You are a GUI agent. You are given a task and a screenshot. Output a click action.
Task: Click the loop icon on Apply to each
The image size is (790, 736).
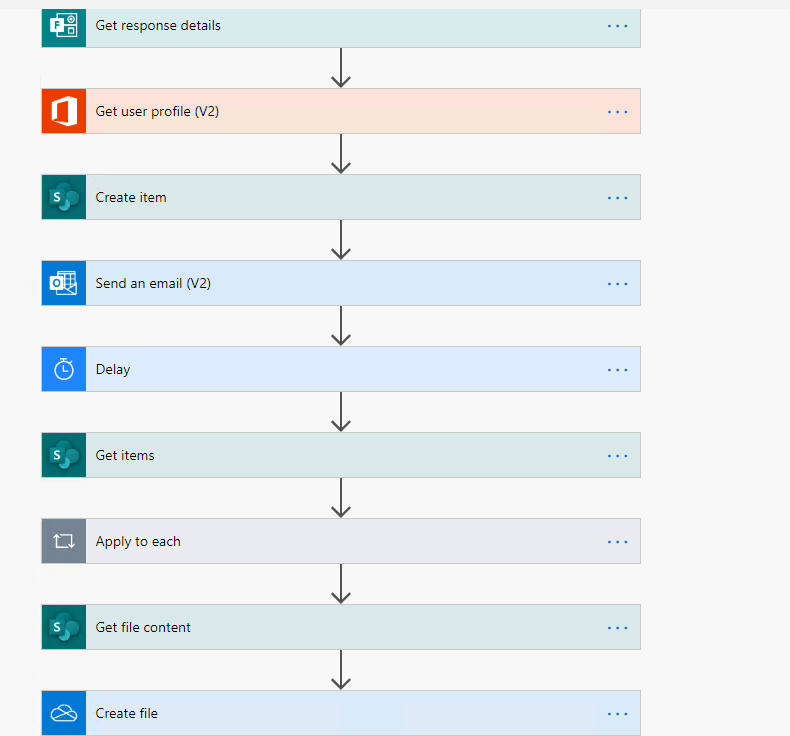(63, 542)
